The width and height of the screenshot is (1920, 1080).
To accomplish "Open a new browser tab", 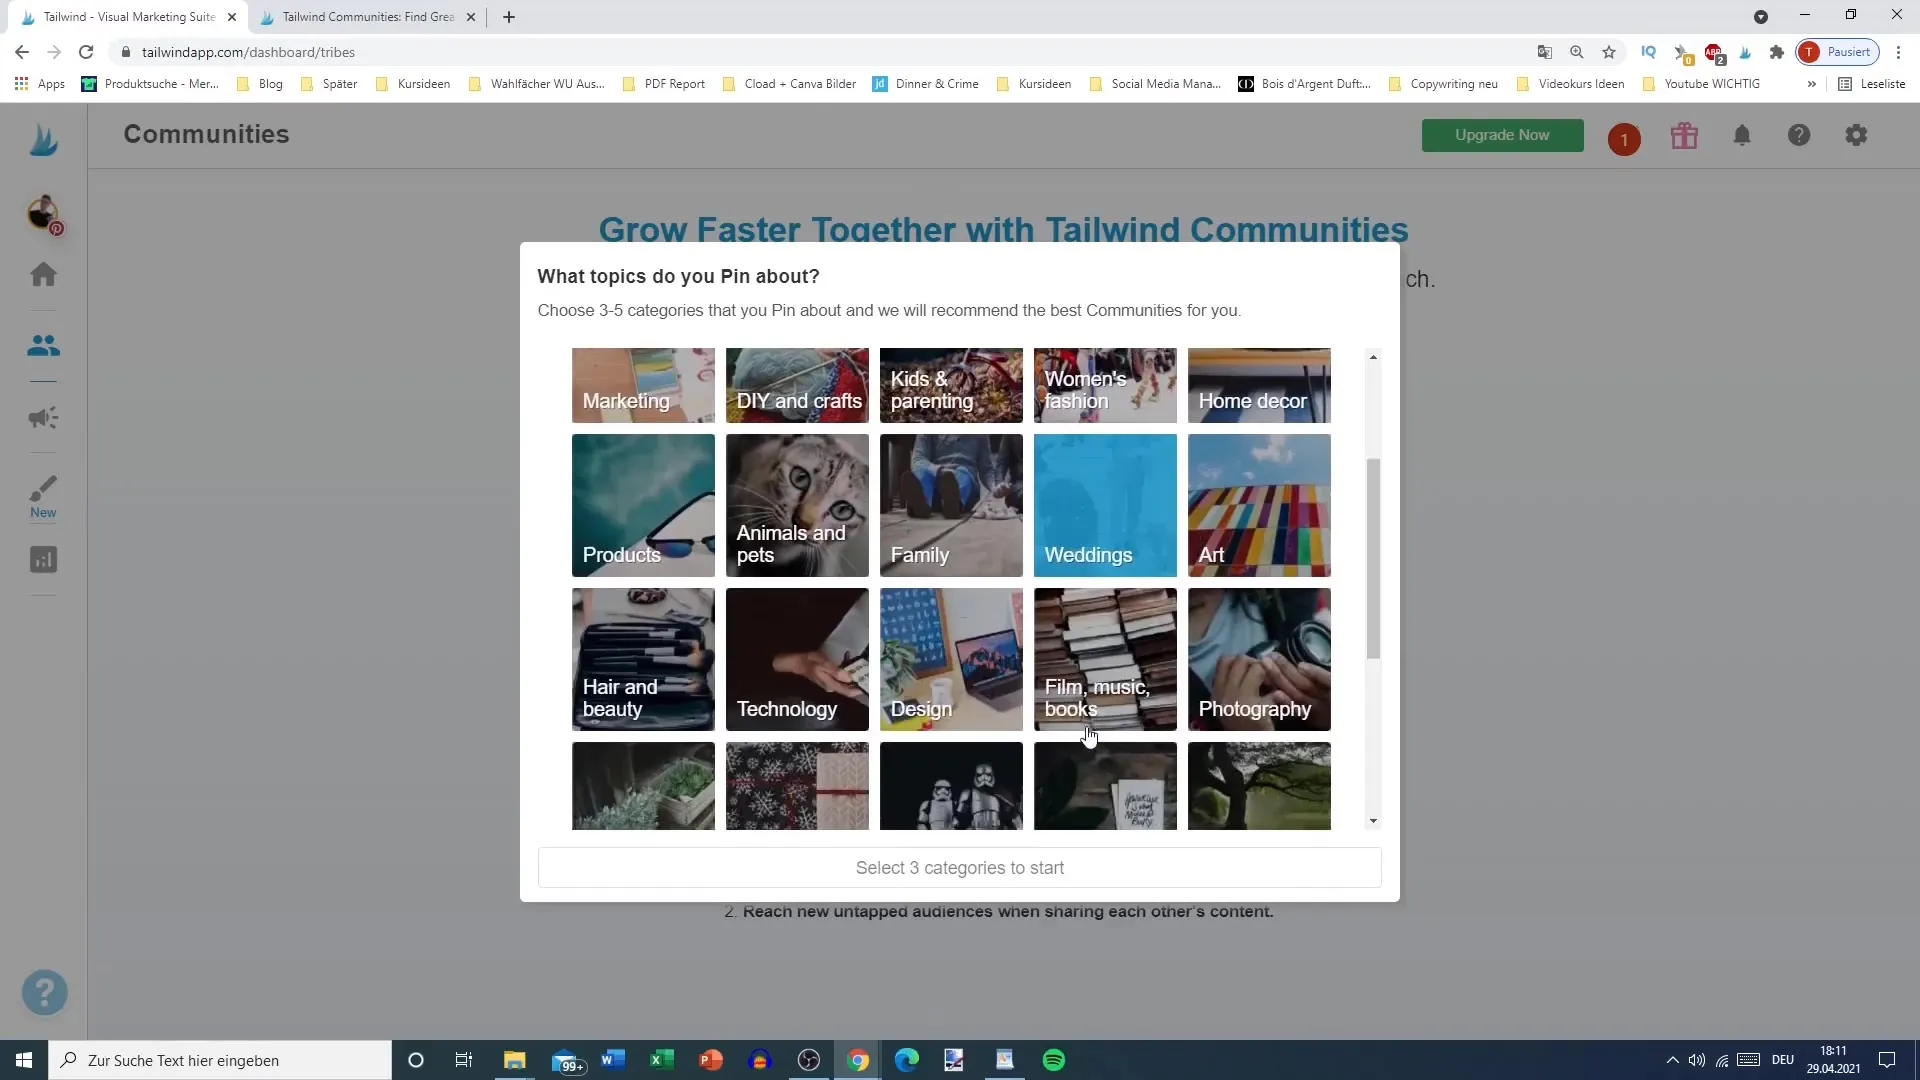I will [x=509, y=17].
